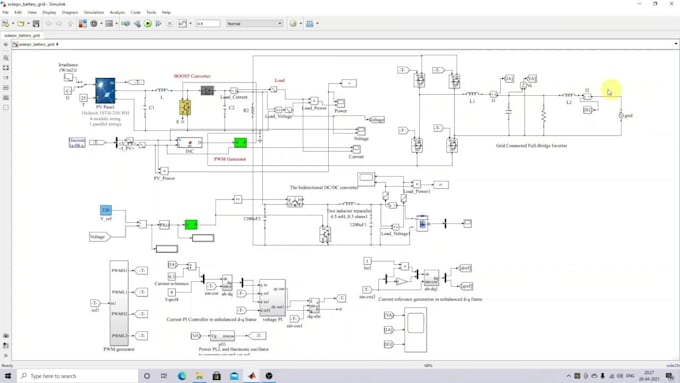Click Hide/Show Explorer Bar icon
Viewport: 680px width, 383px height.
click(6, 44)
